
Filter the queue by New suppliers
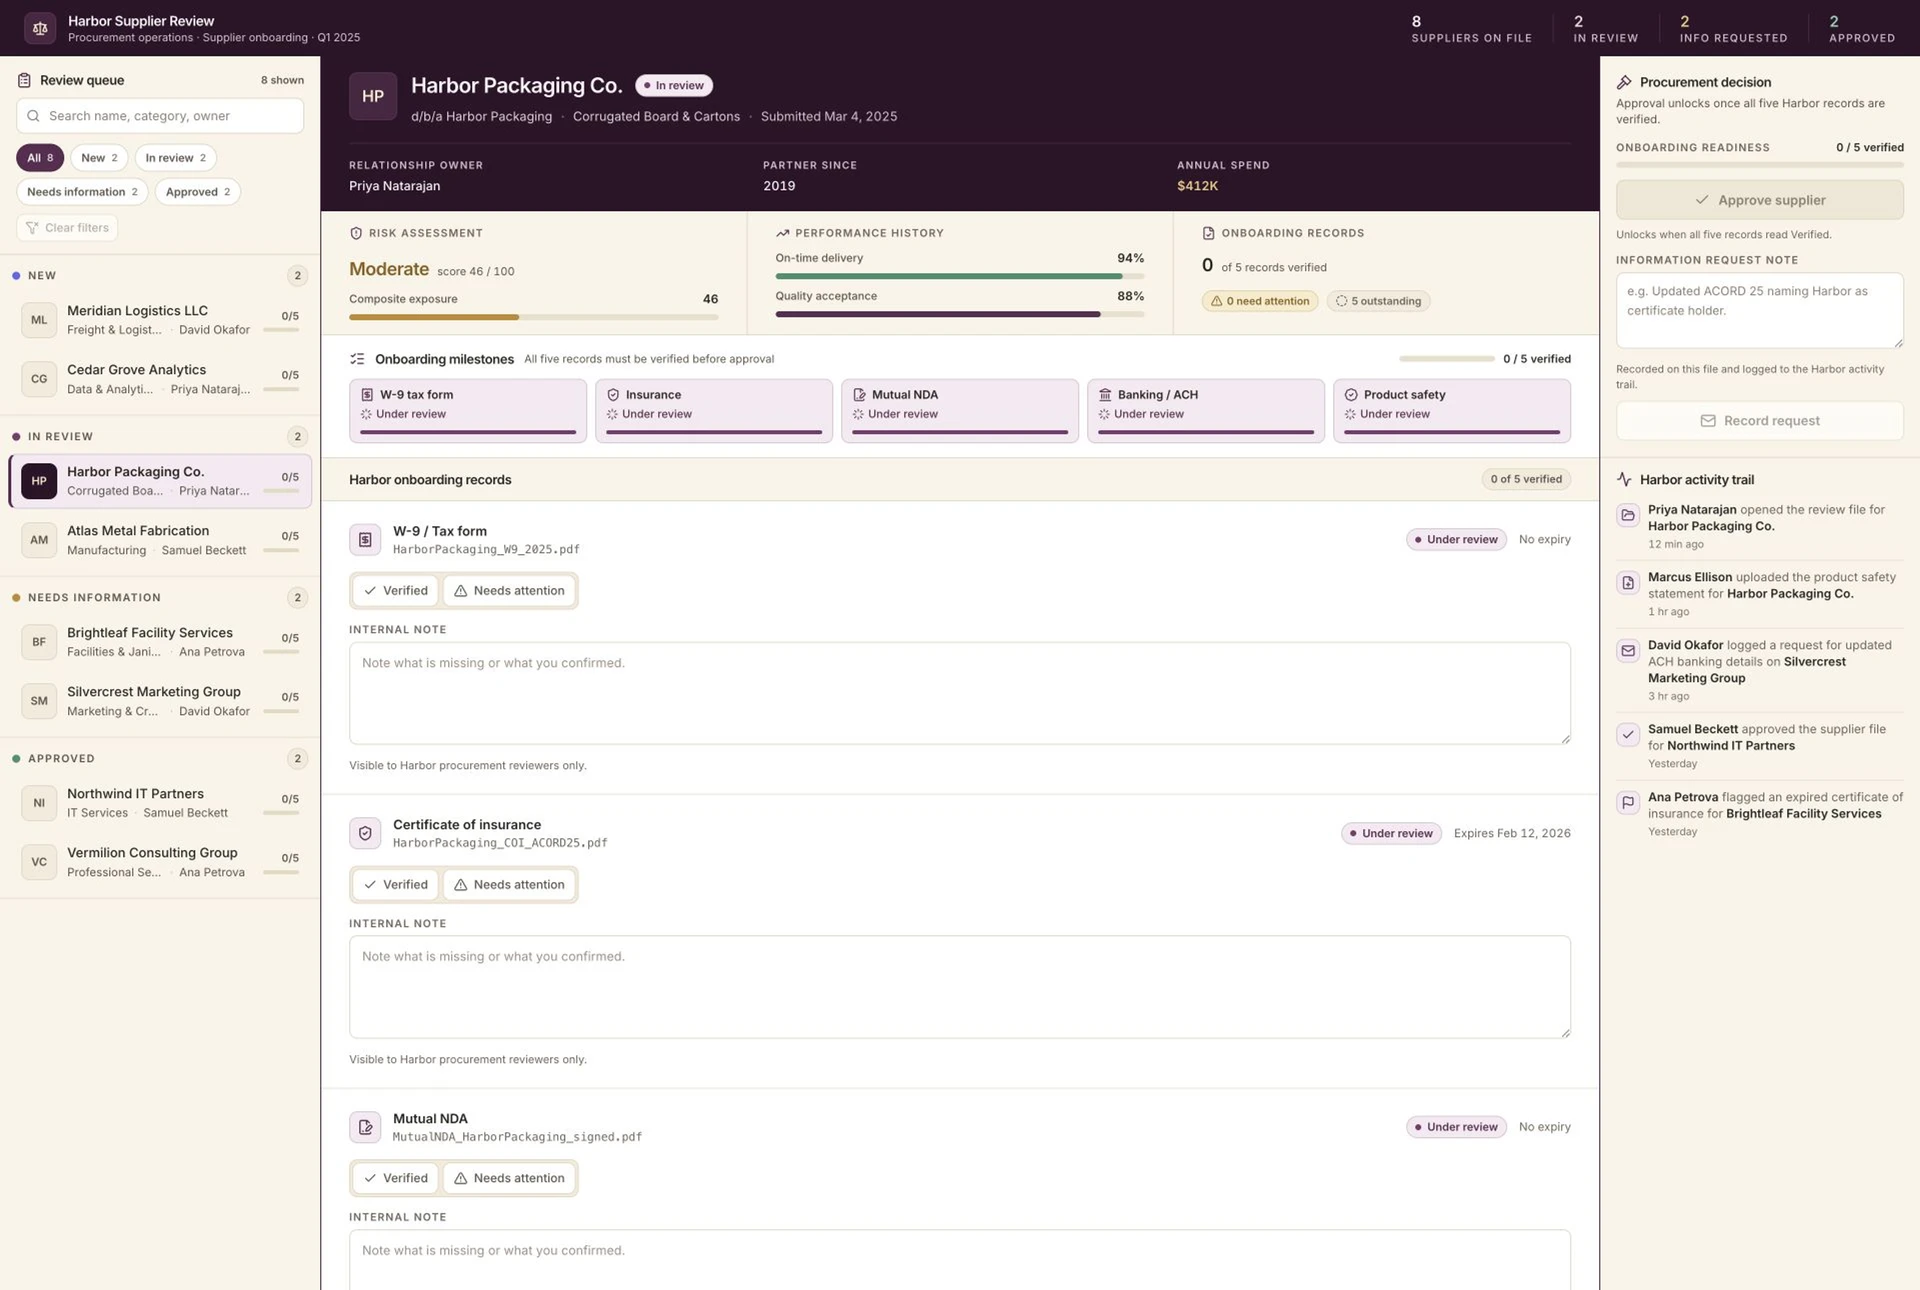click(x=99, y=158)
